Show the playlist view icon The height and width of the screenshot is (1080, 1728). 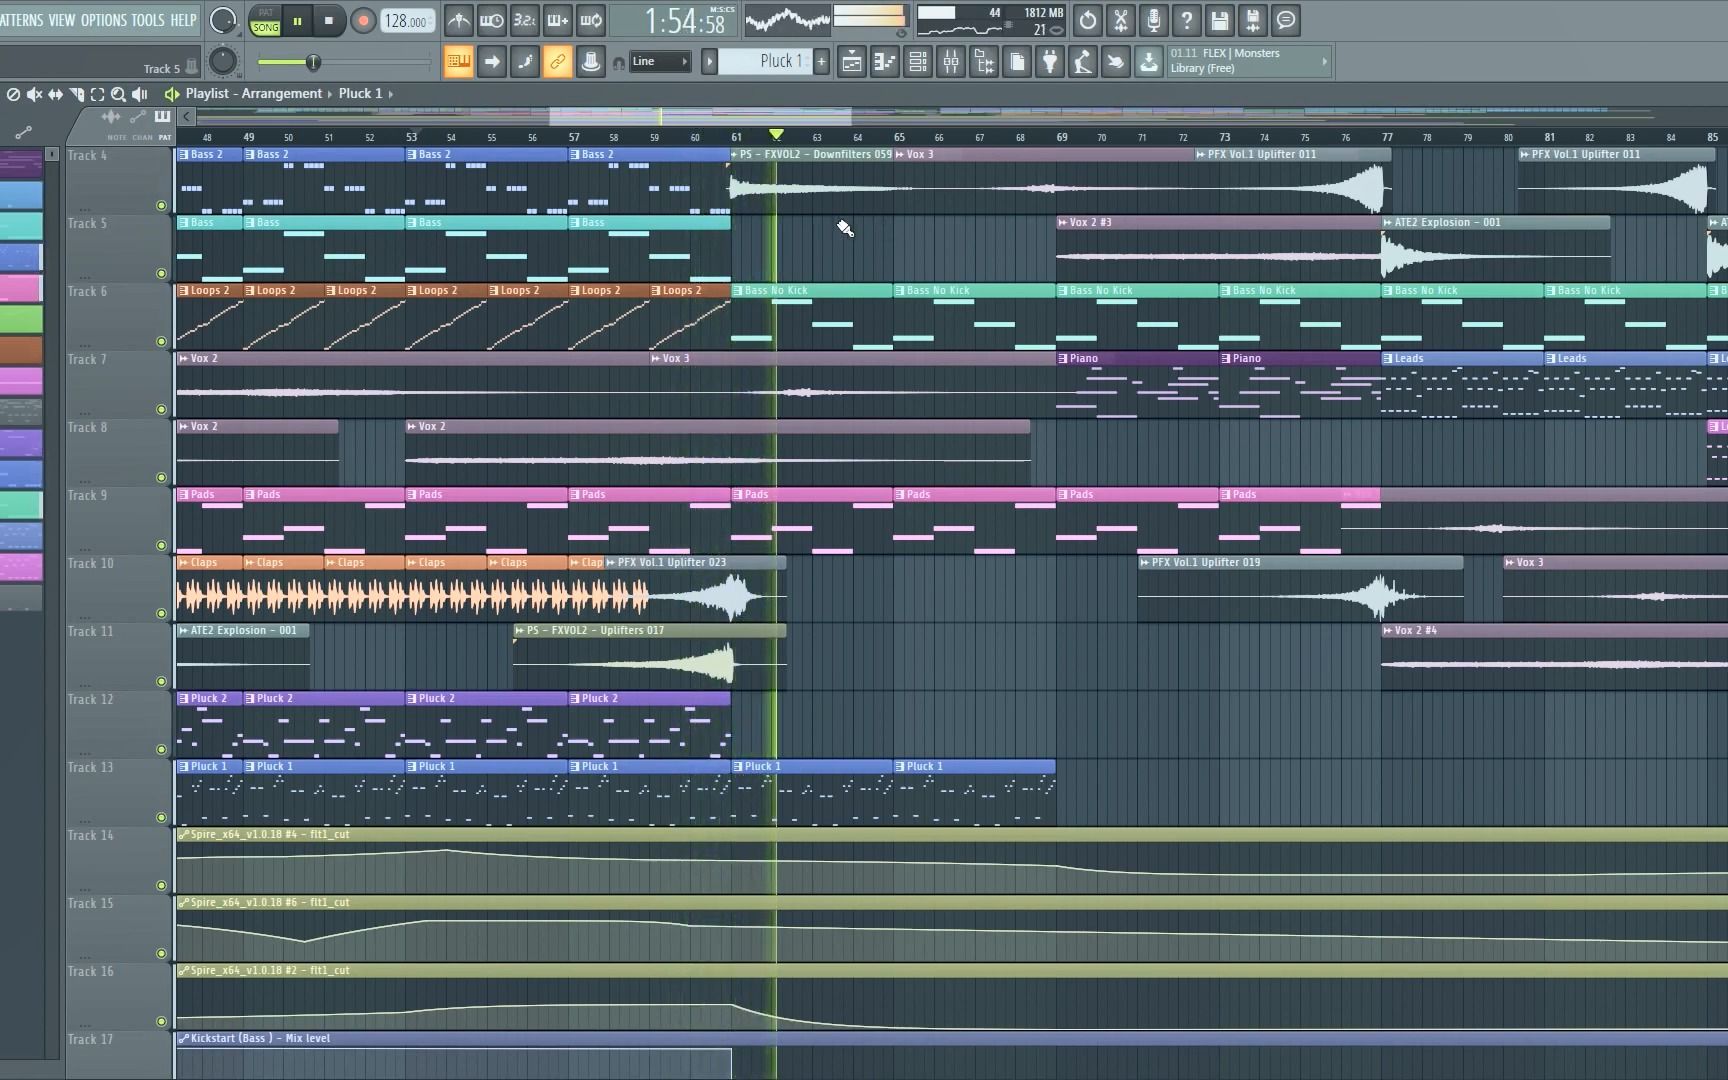(x=852, y=62)
